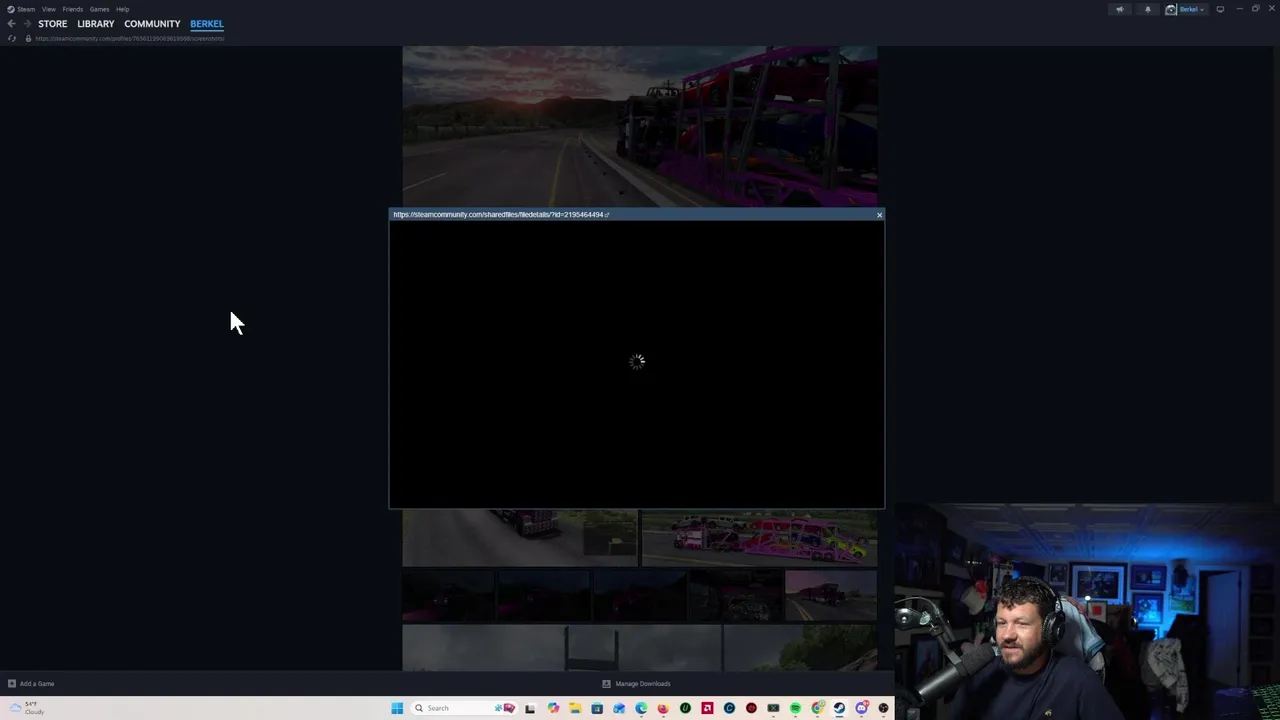Screen dimensions: 1280x720
Task: Open Microsoft Edge from taskbar
Action: 641,708
